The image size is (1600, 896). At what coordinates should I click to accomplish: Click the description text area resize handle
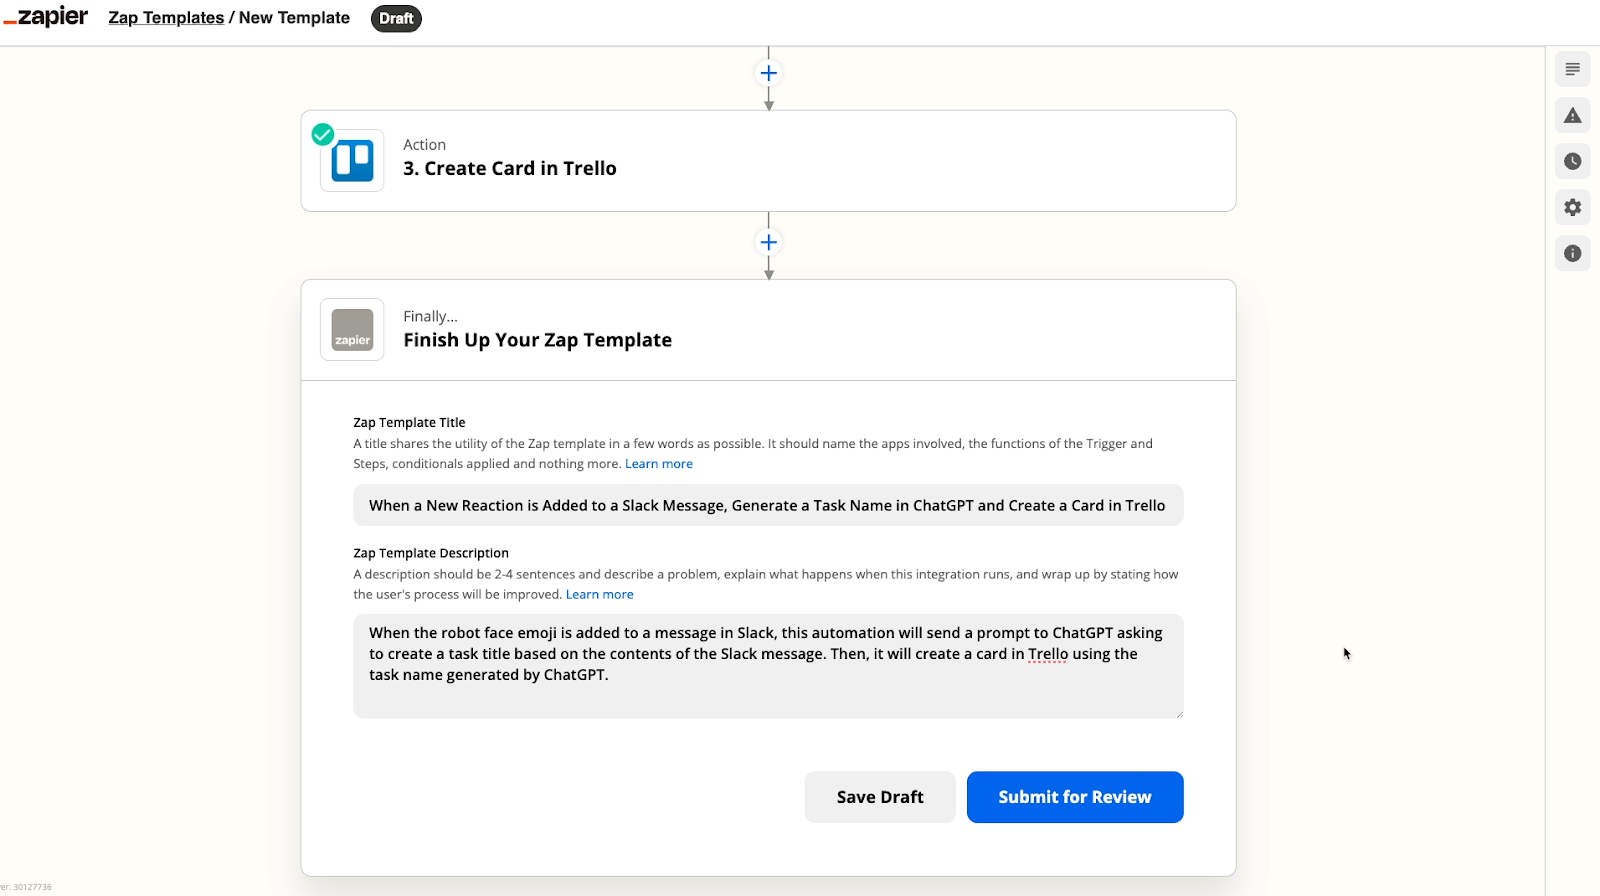[x=1179, y=713]
